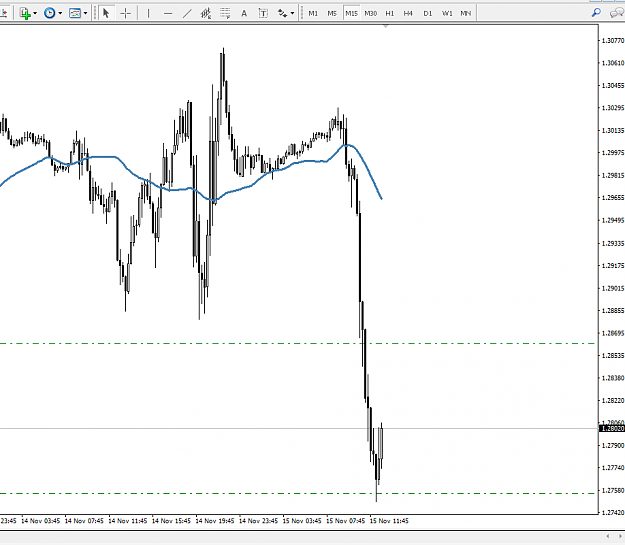
Task: Choose the Arrows objects tool
Action: coord(283,13)
